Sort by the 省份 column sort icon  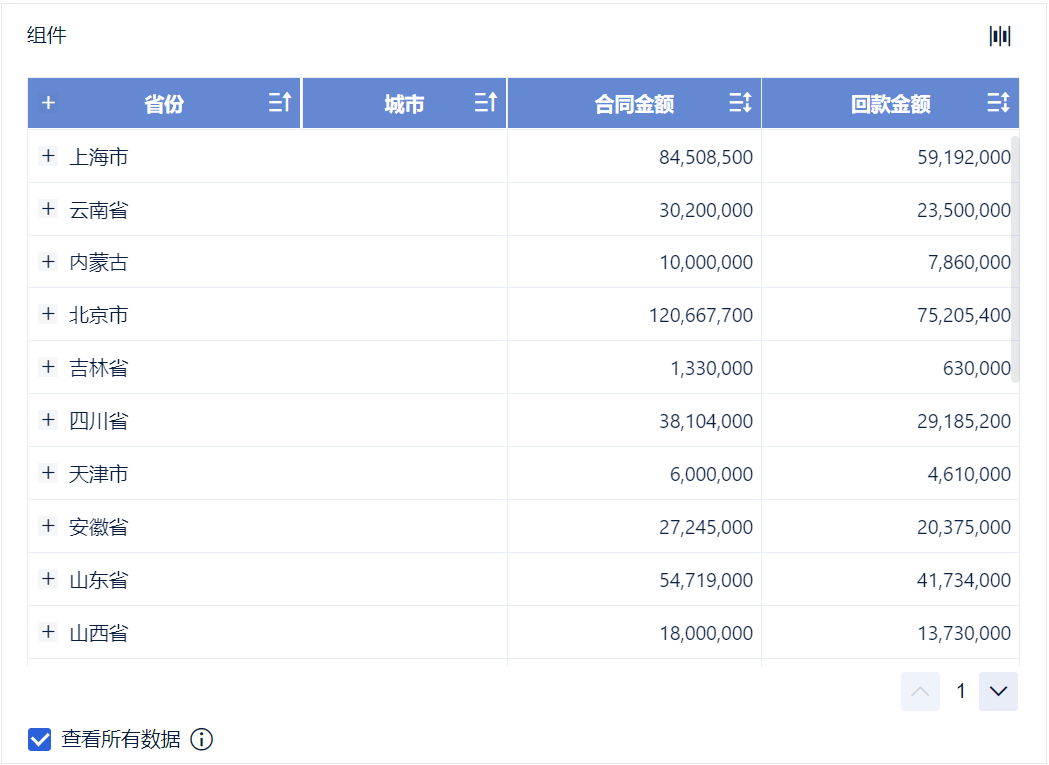[280, 102]
